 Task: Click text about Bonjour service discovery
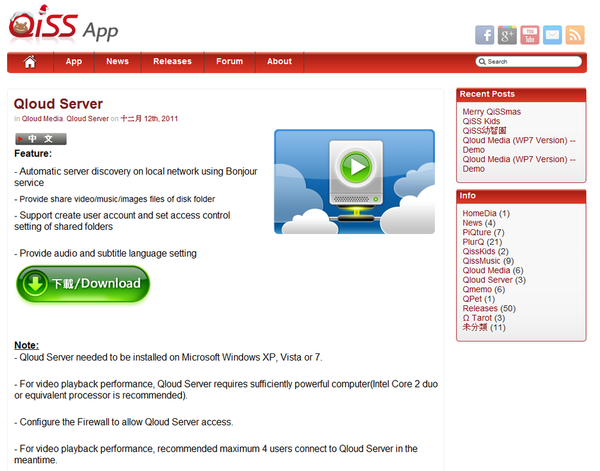click(x=136, y=177)
